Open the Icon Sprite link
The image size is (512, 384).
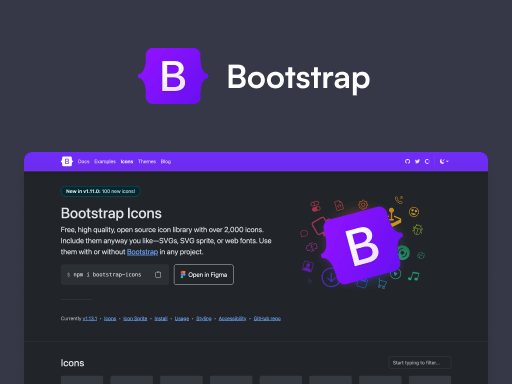(x=135, y=319)
